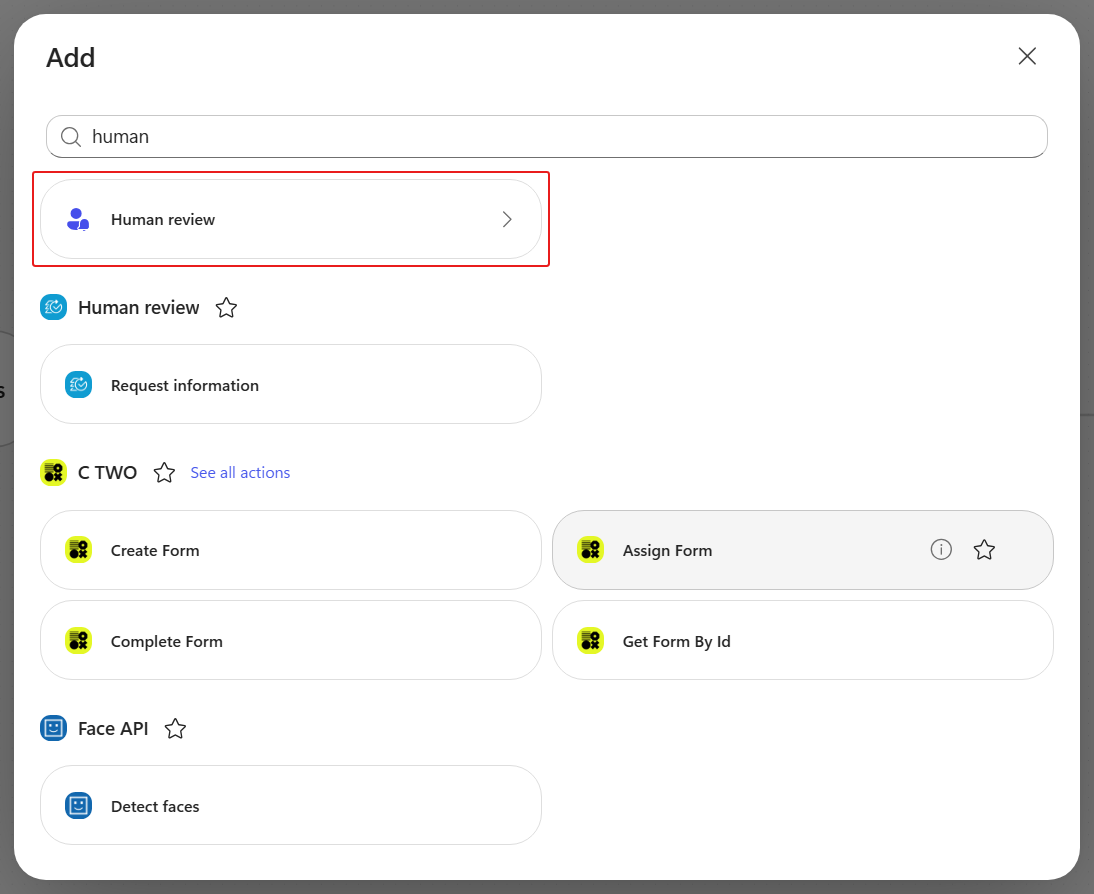Screen dimensions: 1094x894
Task: Select the Create Form action
Action: [x=291, y=550]
